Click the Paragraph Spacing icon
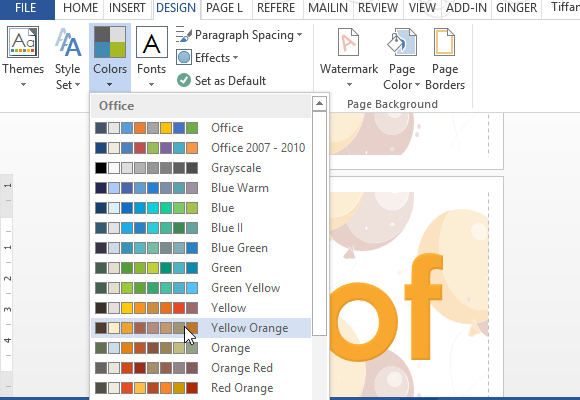The image size is (580, 400). (x=183, y=35)
